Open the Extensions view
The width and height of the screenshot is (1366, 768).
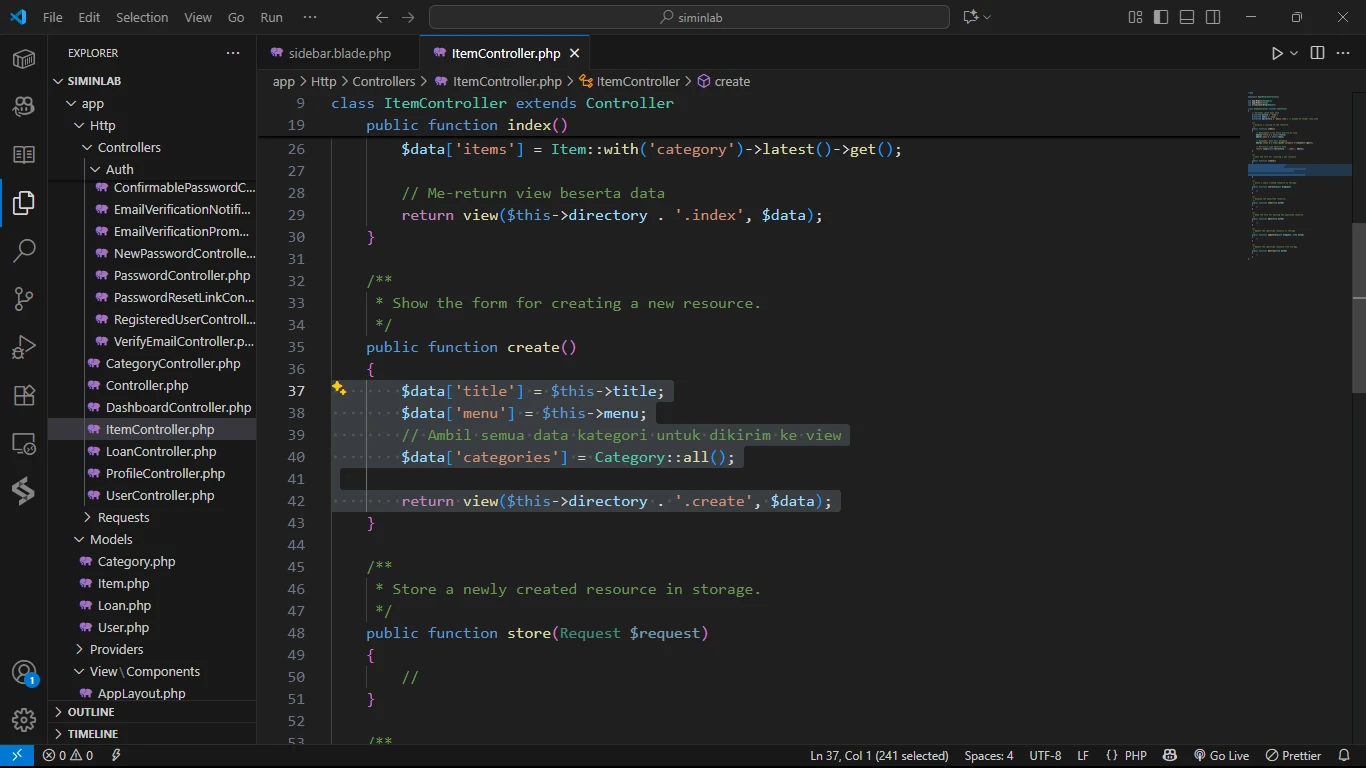(x=24, y=395)
